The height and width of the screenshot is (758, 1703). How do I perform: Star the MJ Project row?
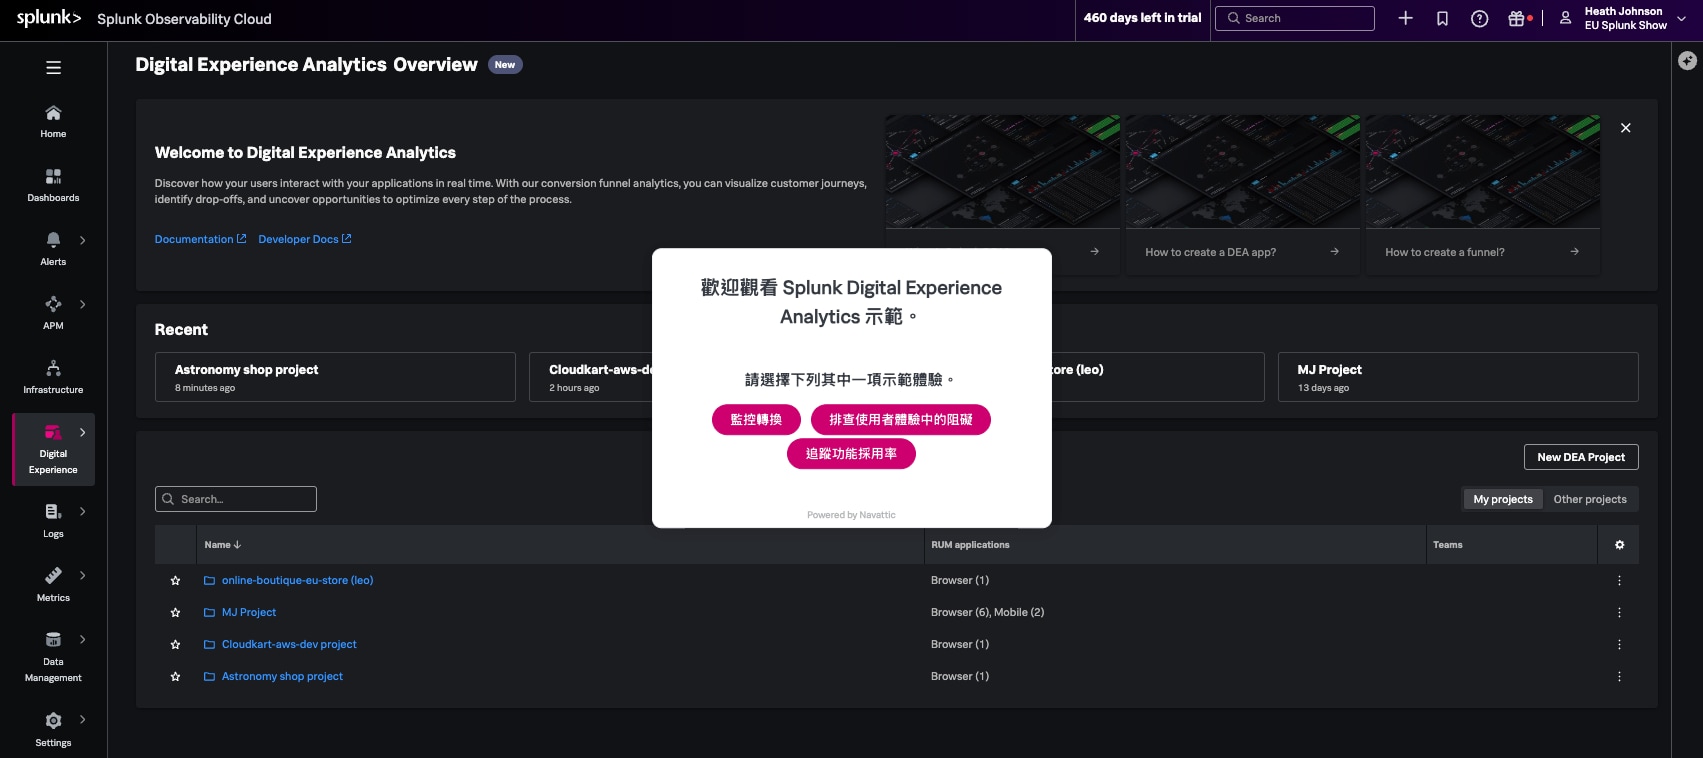[x=176, y=612]
